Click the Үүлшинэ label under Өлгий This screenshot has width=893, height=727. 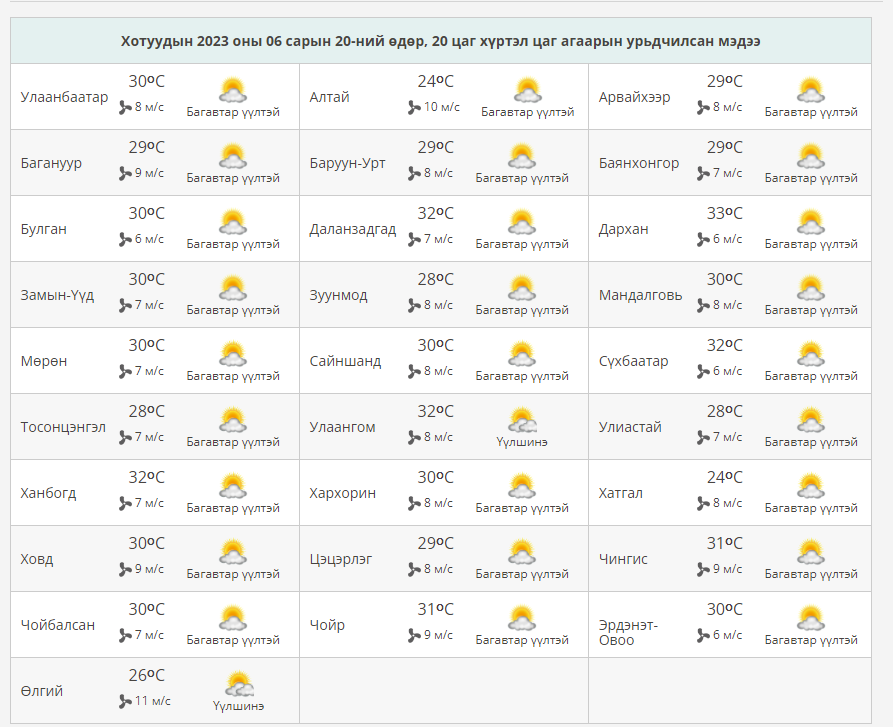[238, 706]
